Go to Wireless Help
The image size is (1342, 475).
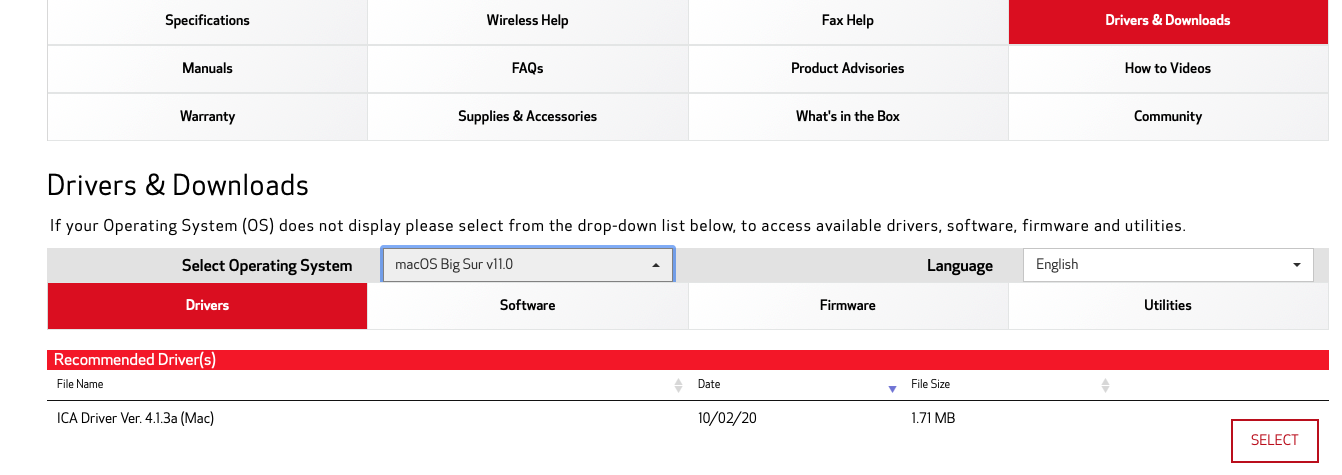click(x=527, y=20)
